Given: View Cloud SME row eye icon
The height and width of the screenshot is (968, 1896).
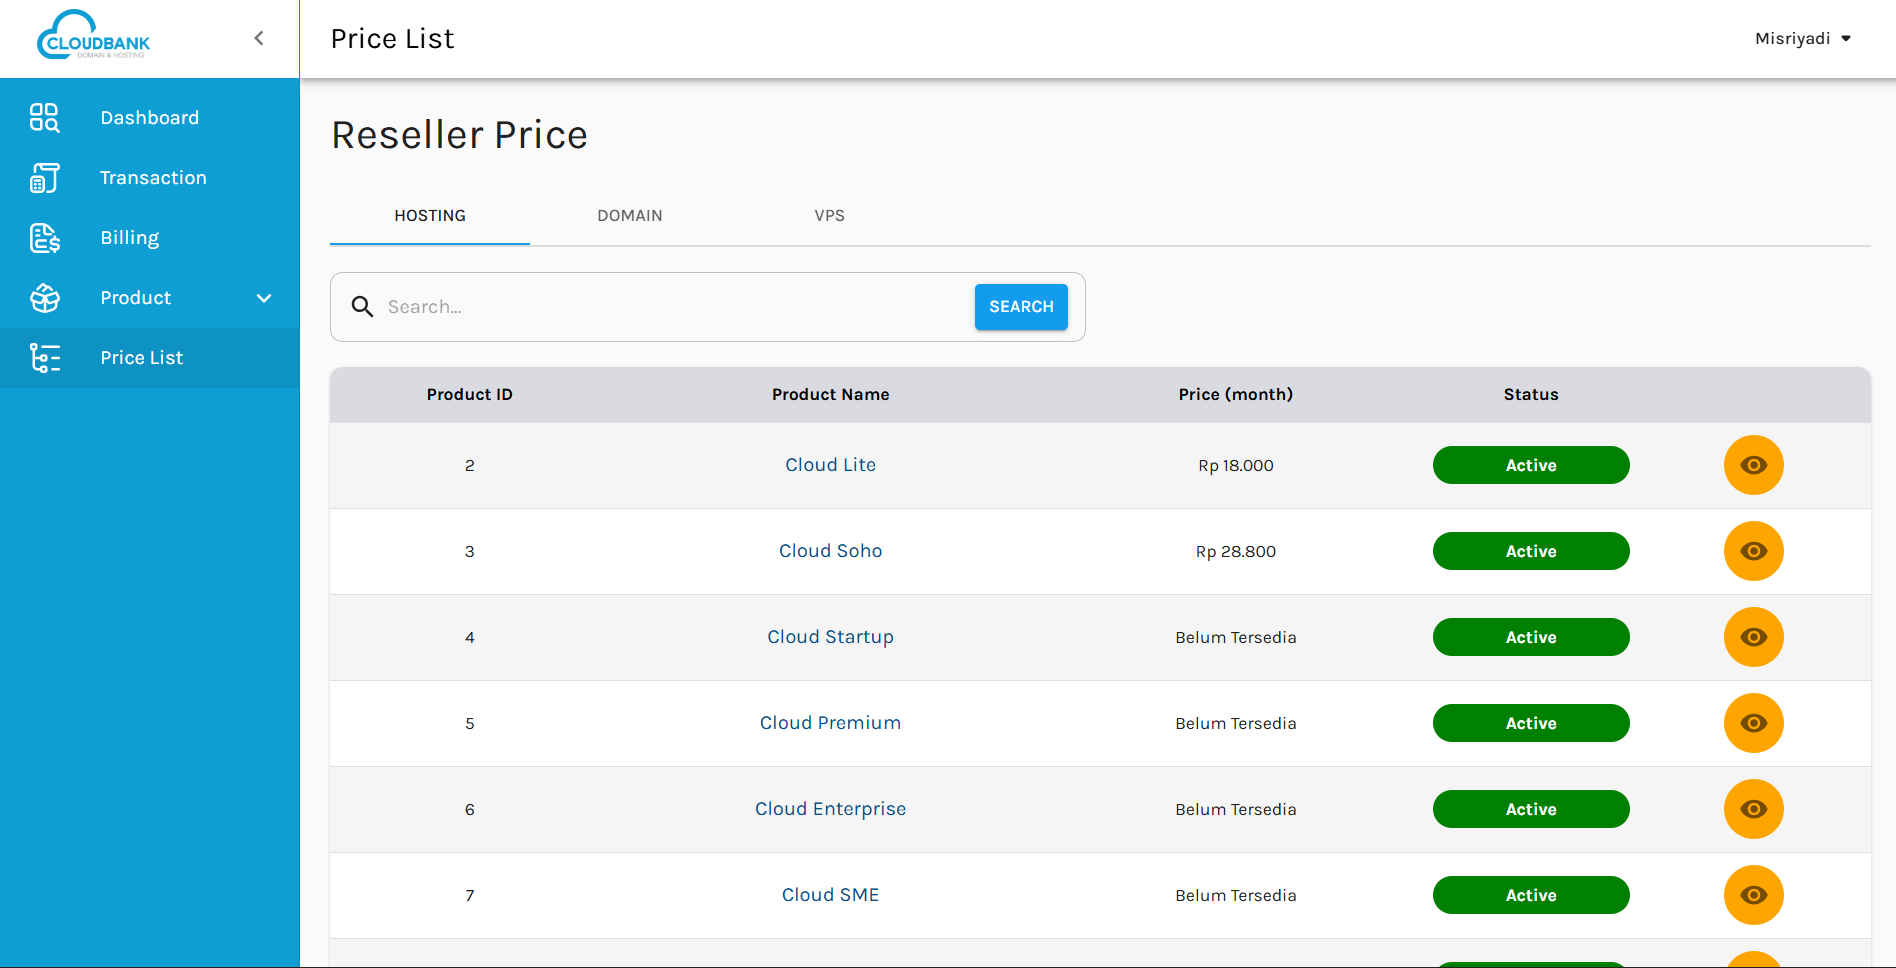Looking at the screenshot, I should click(x=1753, y=895).
